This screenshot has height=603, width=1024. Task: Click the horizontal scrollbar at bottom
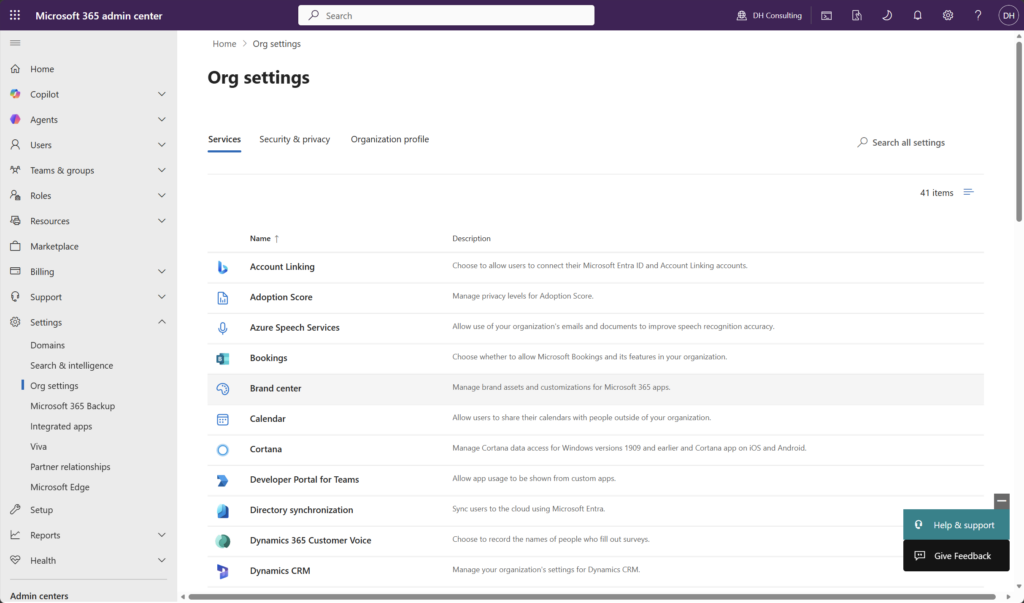tap(591, 596)
